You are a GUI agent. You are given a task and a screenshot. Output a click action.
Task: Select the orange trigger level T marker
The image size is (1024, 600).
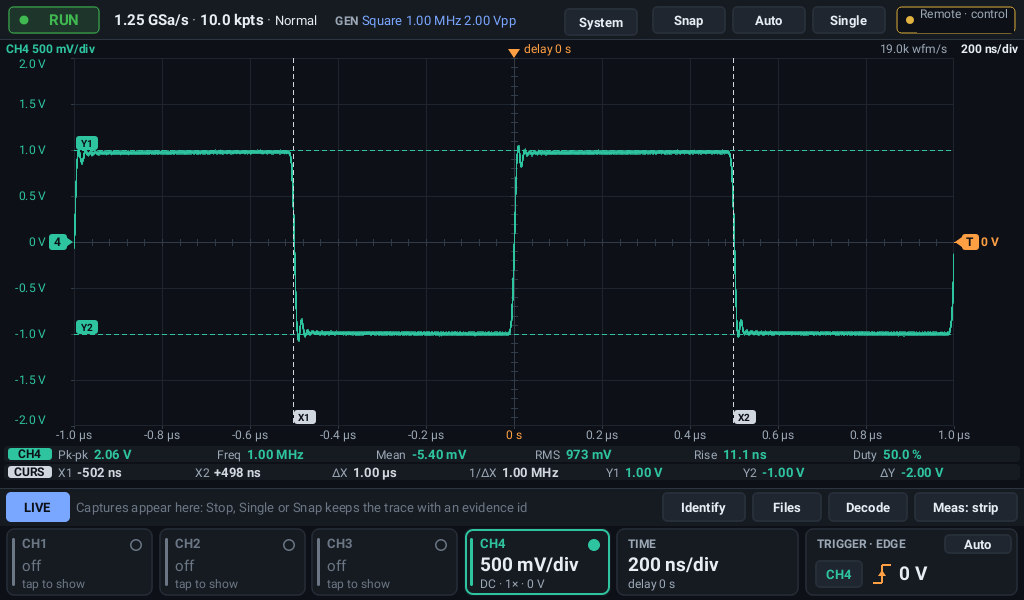(968, 242)
